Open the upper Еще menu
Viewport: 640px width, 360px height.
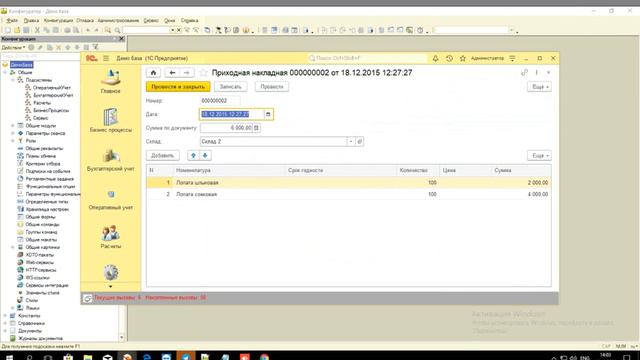[540, 87]
